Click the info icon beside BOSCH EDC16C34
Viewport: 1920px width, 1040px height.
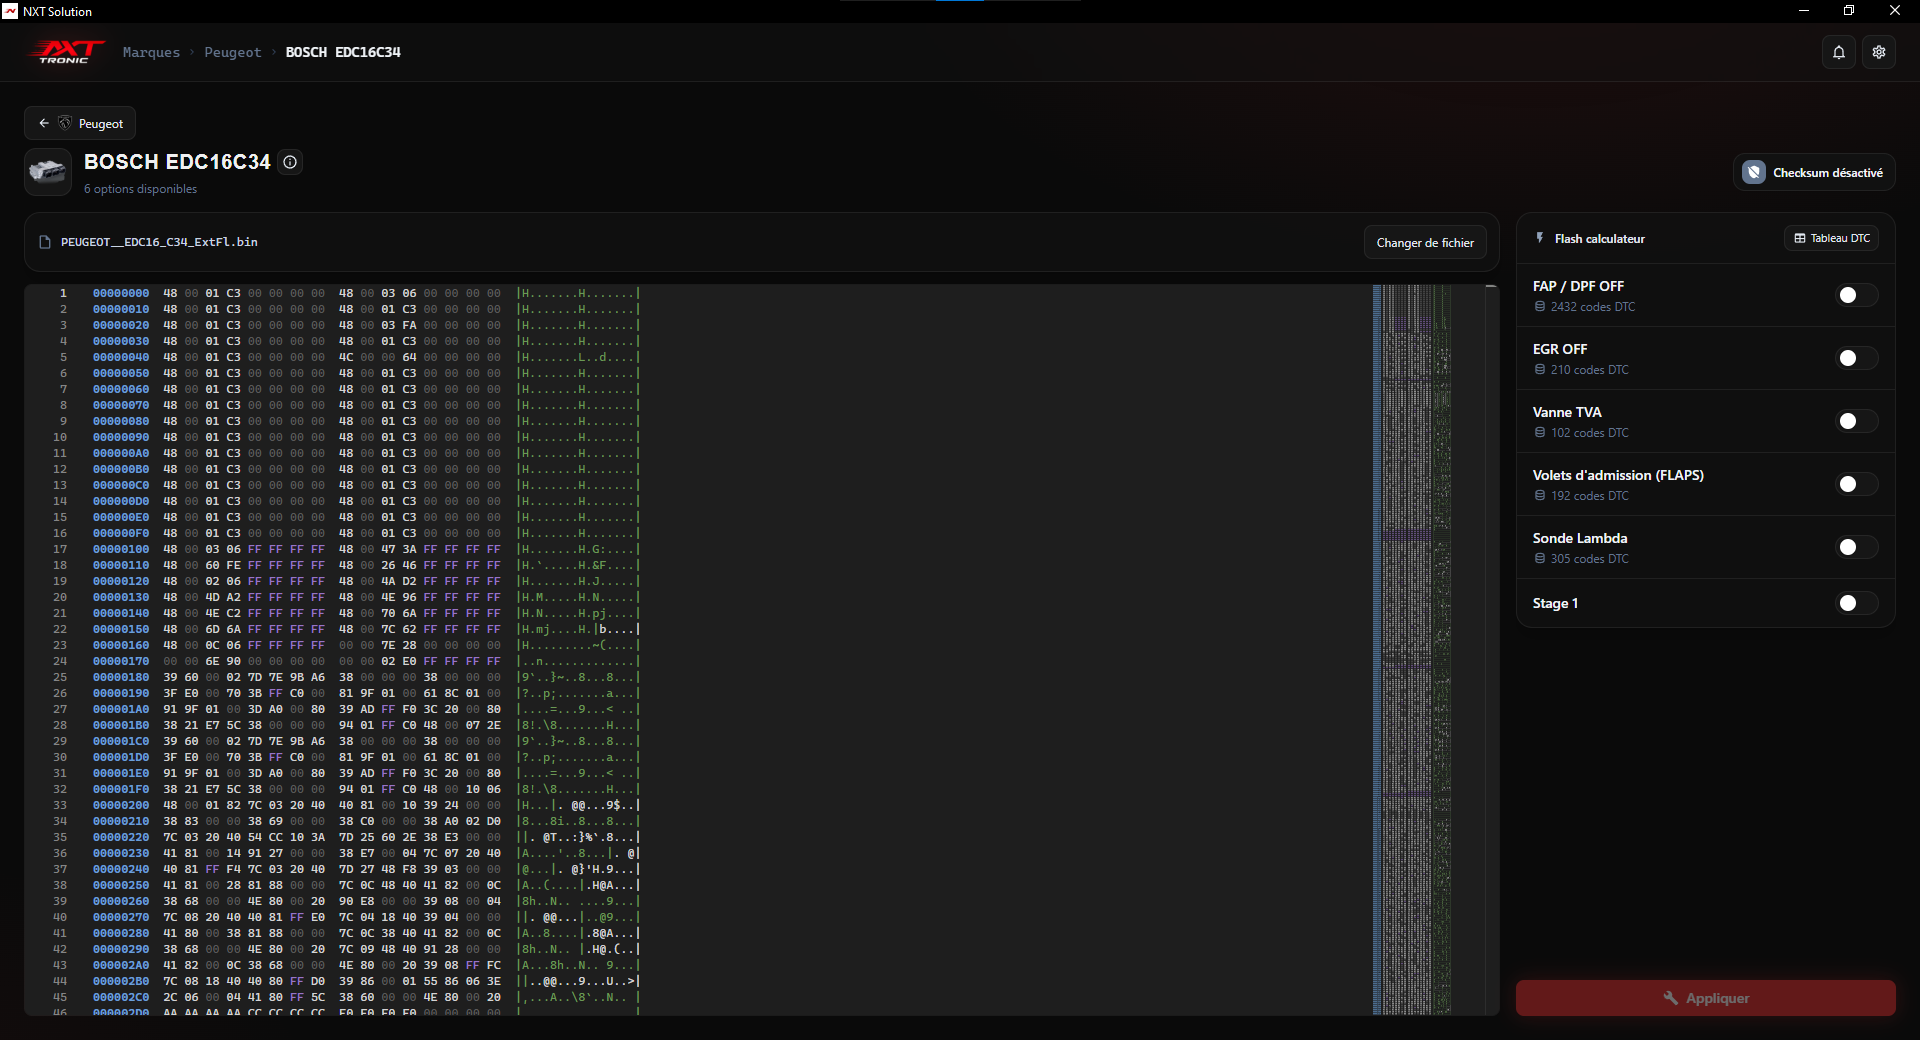pos(290,162)
